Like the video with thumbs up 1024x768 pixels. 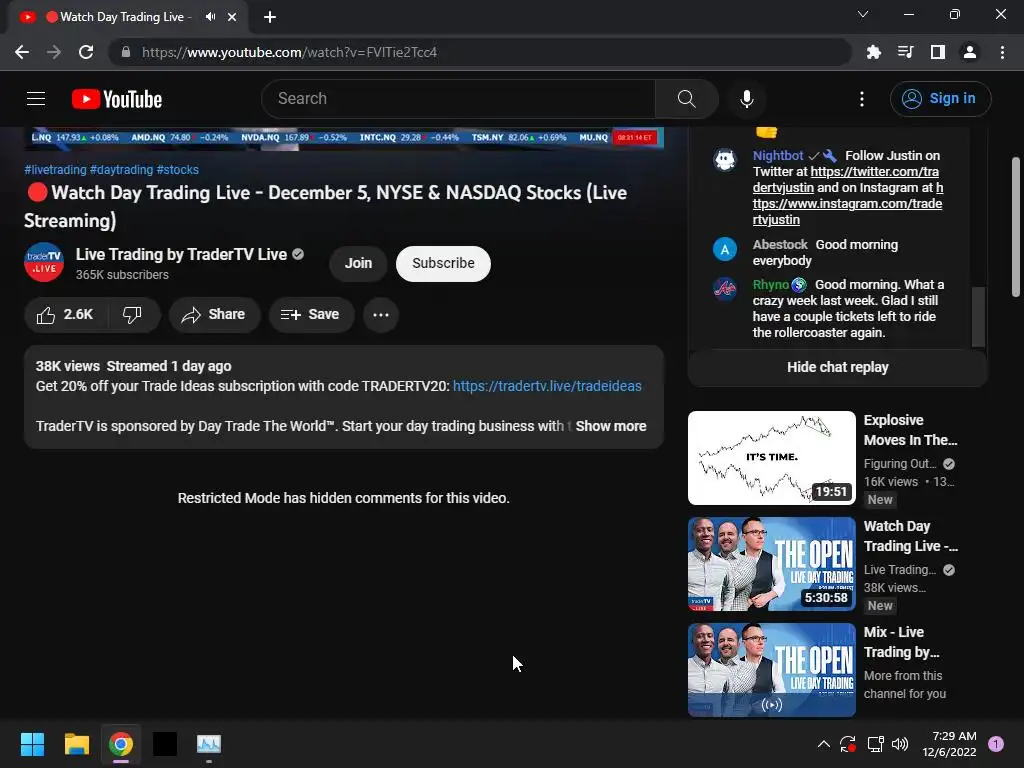[65, 315]
